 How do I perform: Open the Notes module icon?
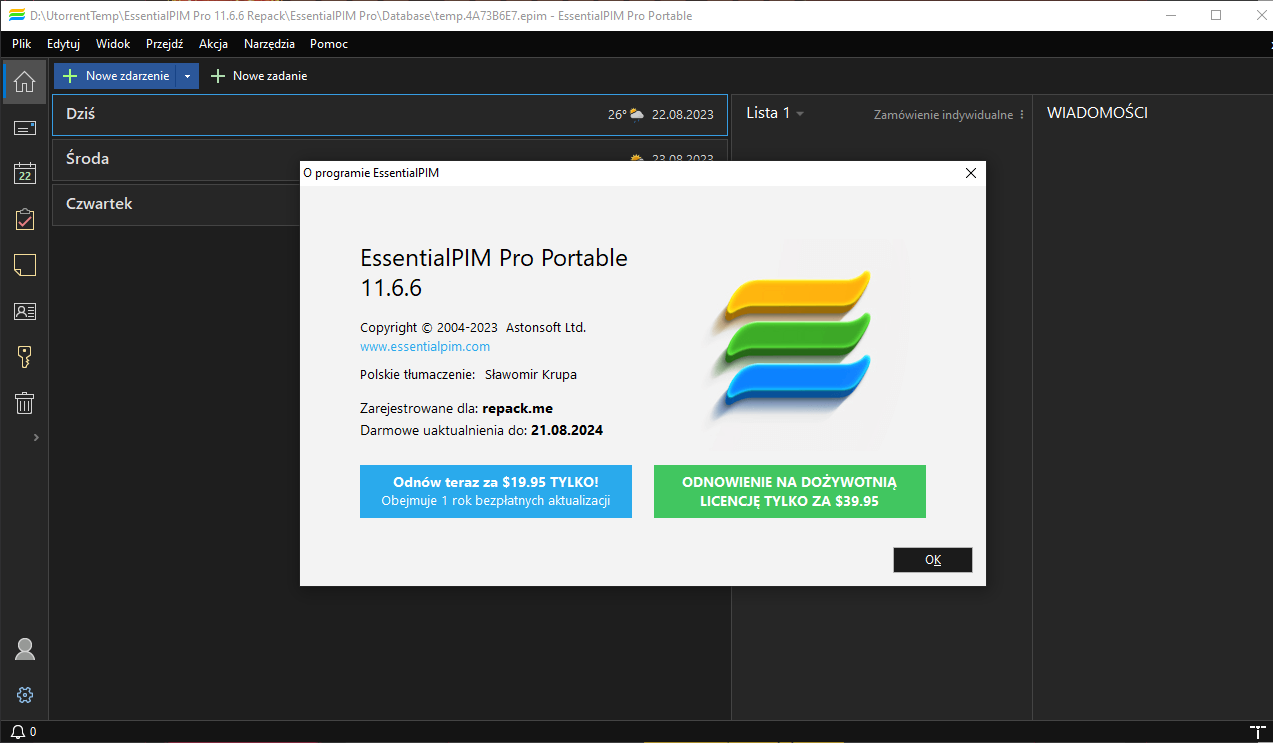coord(24,265)
